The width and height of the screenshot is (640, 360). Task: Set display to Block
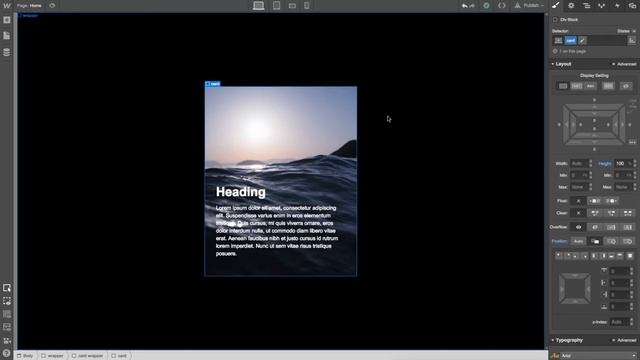(563, 86)
